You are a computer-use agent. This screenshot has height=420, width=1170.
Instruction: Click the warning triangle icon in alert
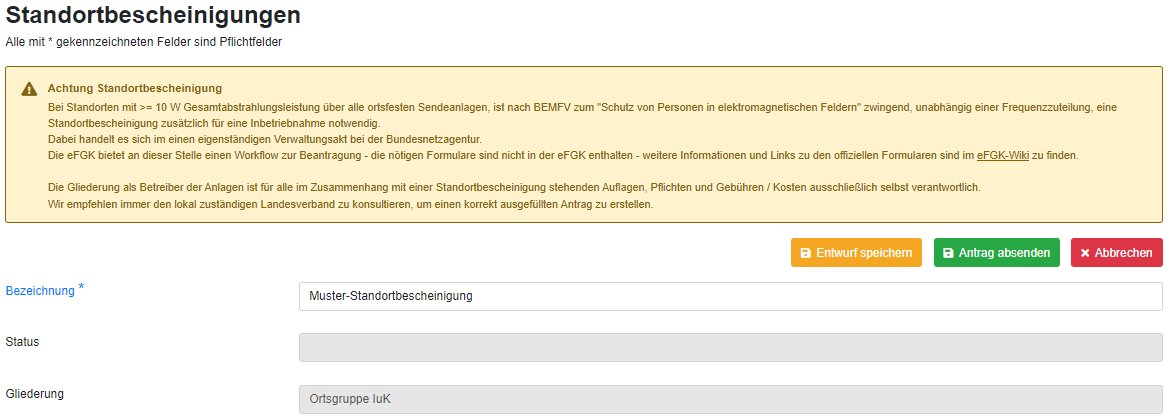tap(29, 89)
